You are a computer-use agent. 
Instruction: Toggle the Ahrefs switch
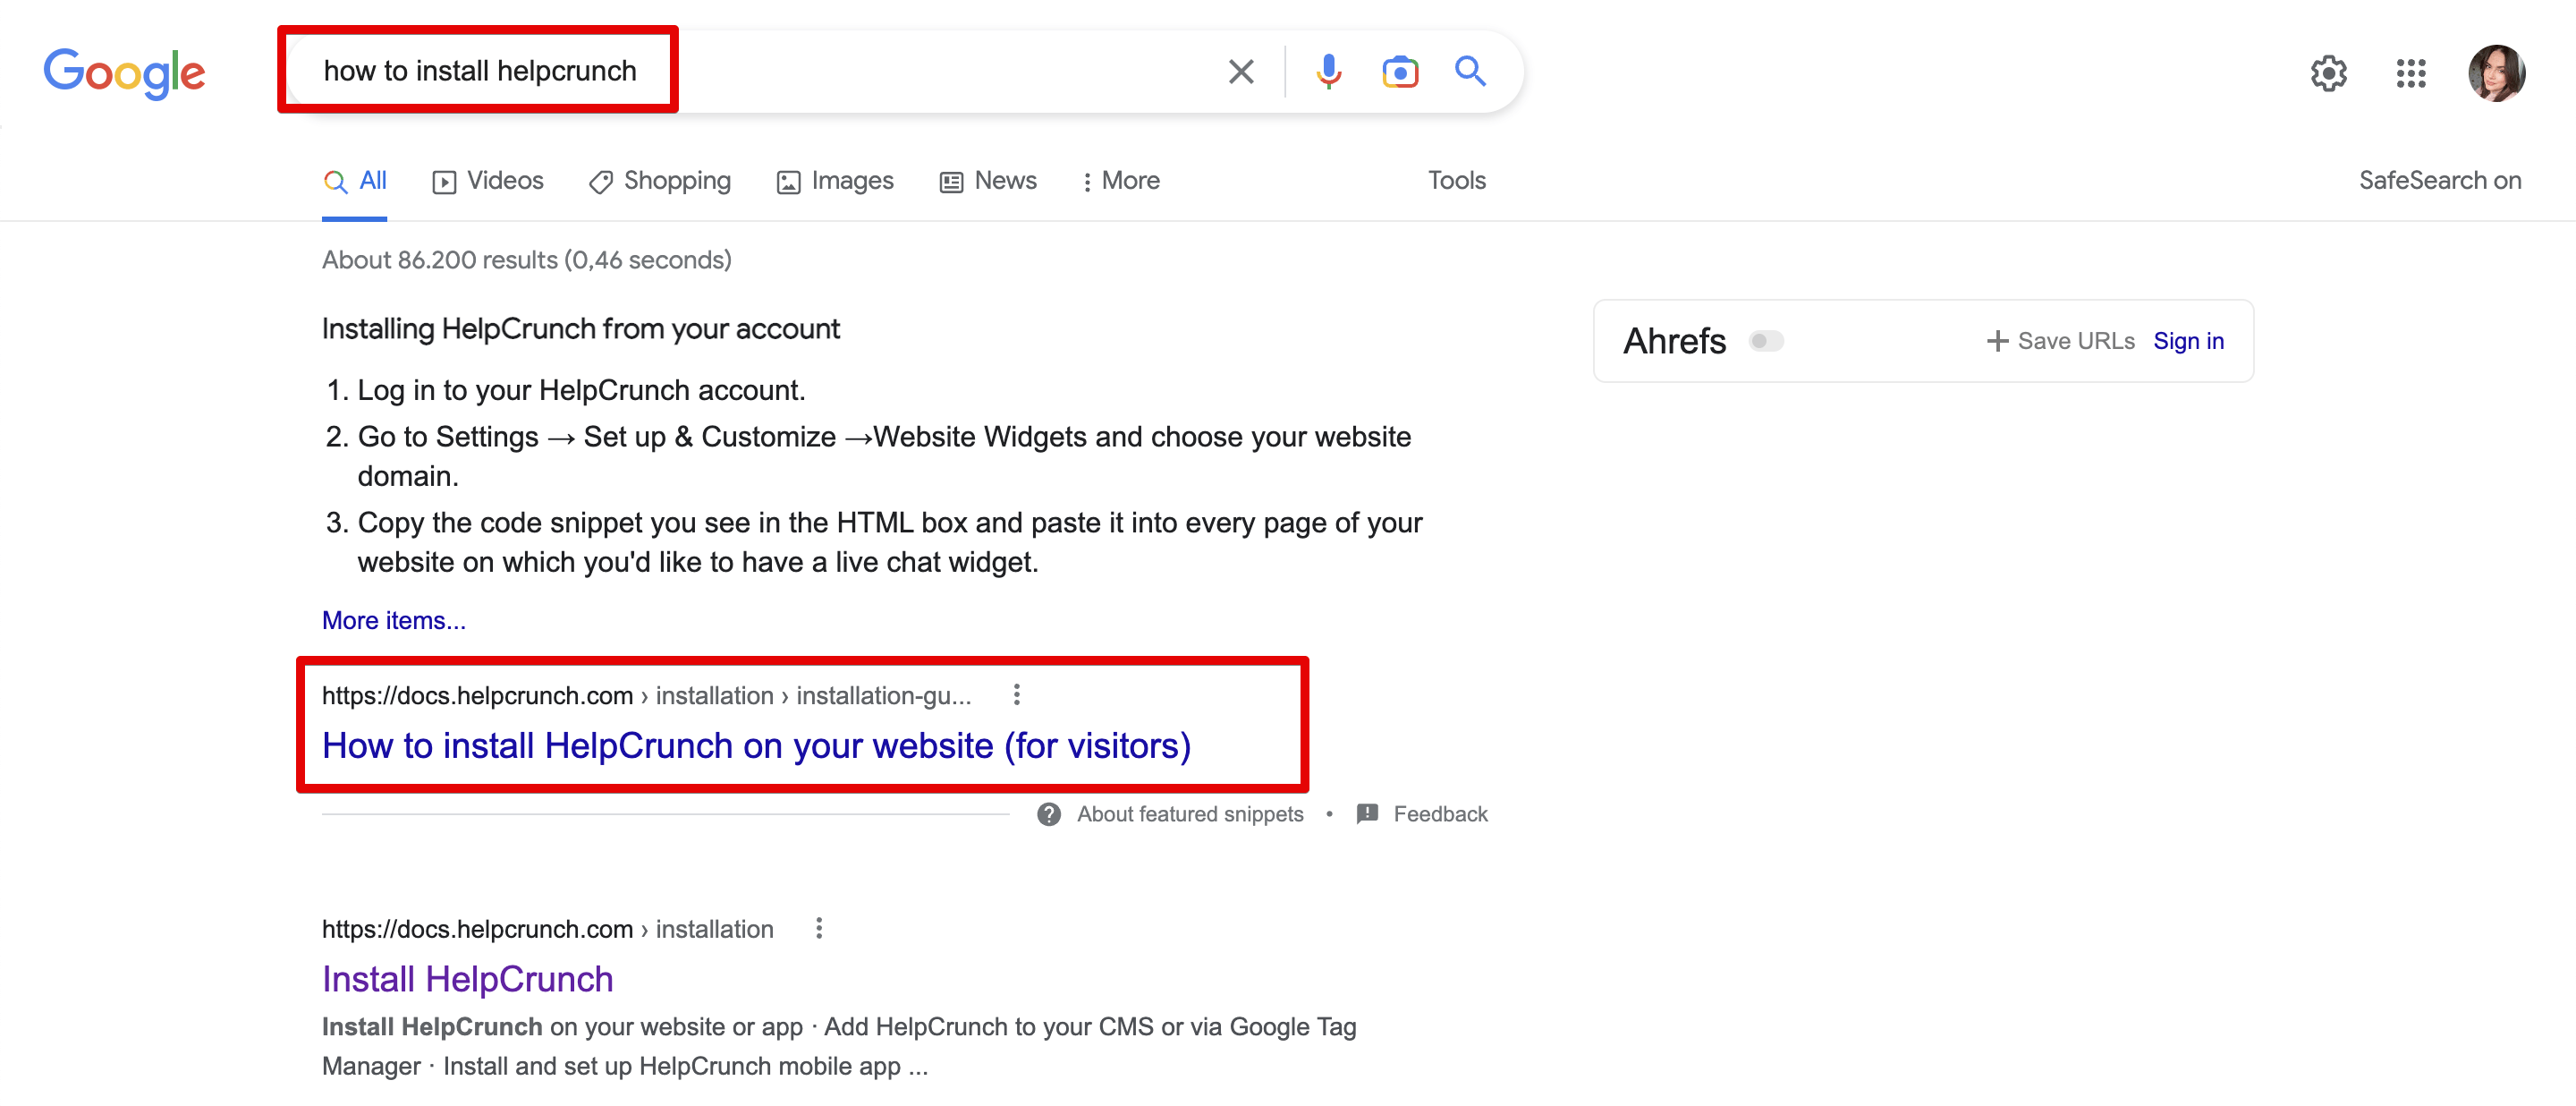(1765, 341)
